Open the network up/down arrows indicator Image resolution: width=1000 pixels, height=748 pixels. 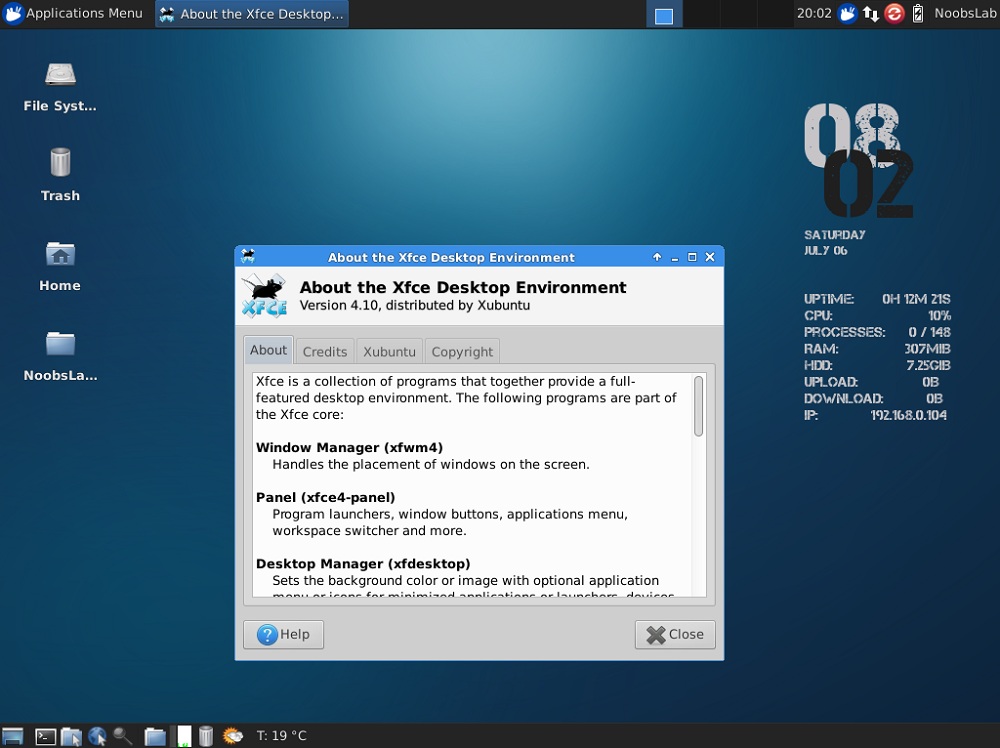(871, 13)
